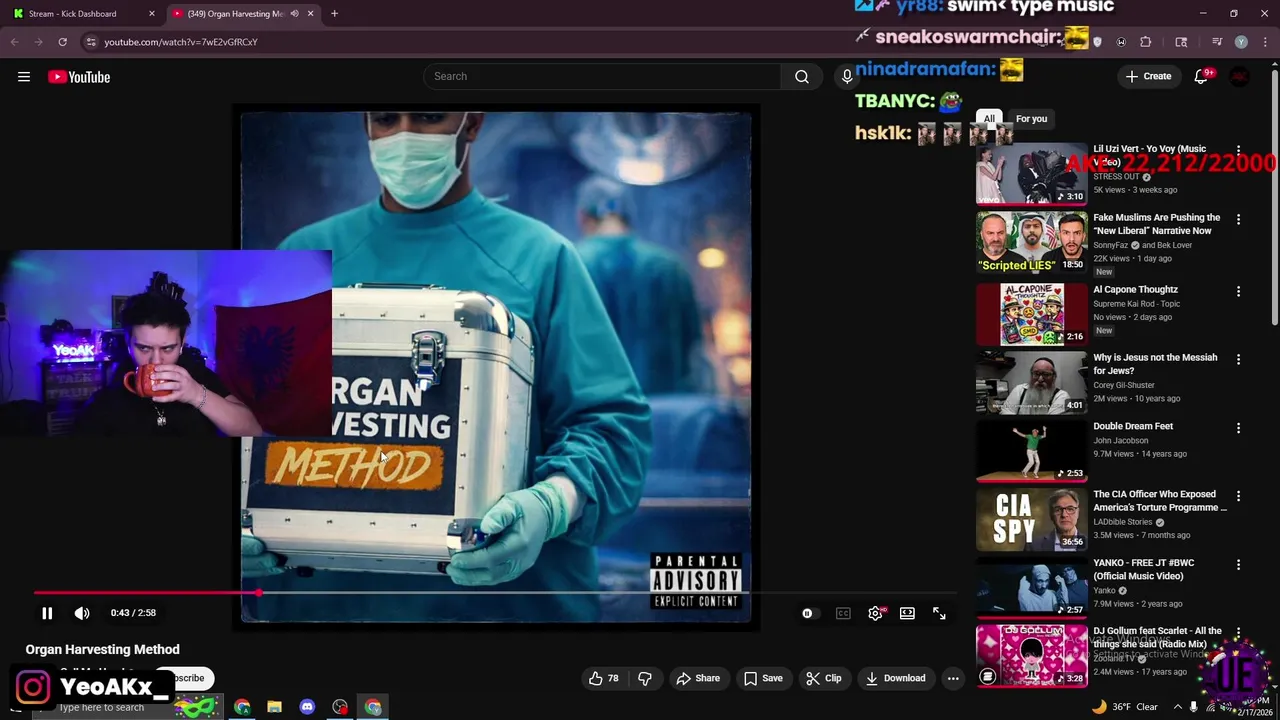Enter full screen mode
Image resolution: width=1280 pixels, height=720 pixels.
click(939, 613)
